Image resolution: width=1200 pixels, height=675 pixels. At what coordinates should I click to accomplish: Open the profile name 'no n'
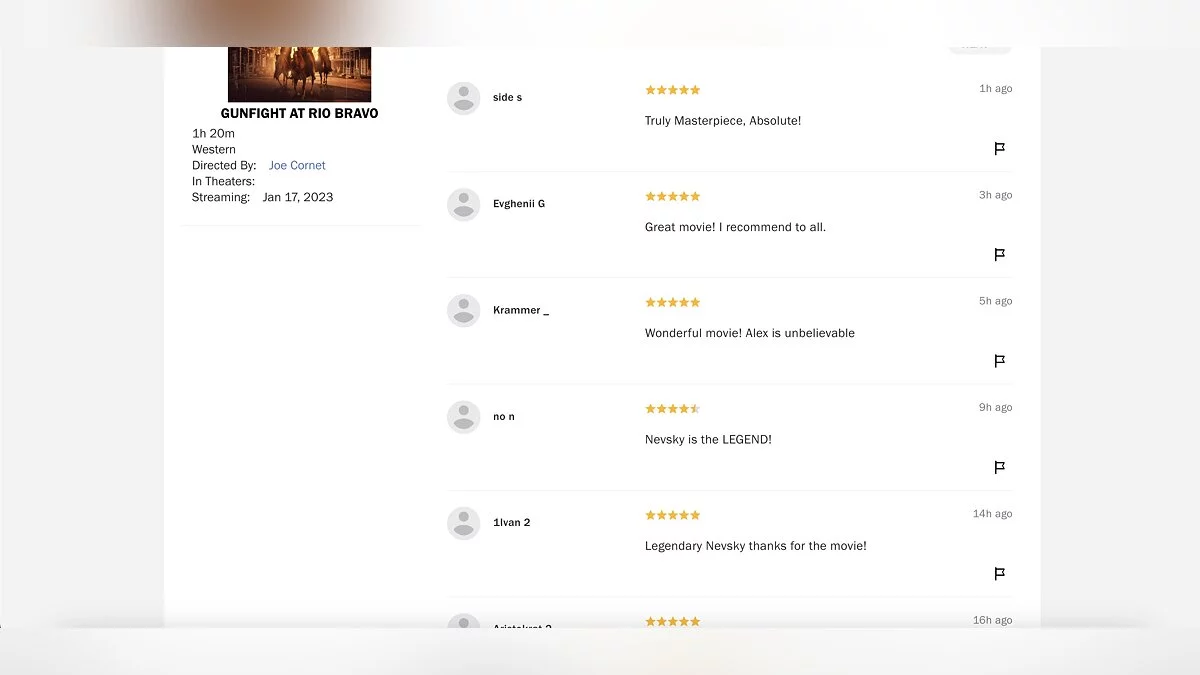(x=503, y=417)
